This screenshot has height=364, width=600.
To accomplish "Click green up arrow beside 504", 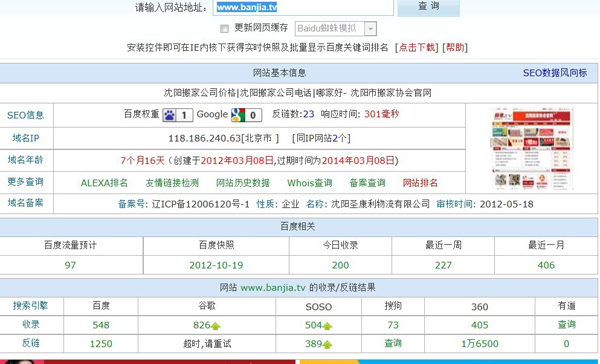I will click(x=327, y=326).
